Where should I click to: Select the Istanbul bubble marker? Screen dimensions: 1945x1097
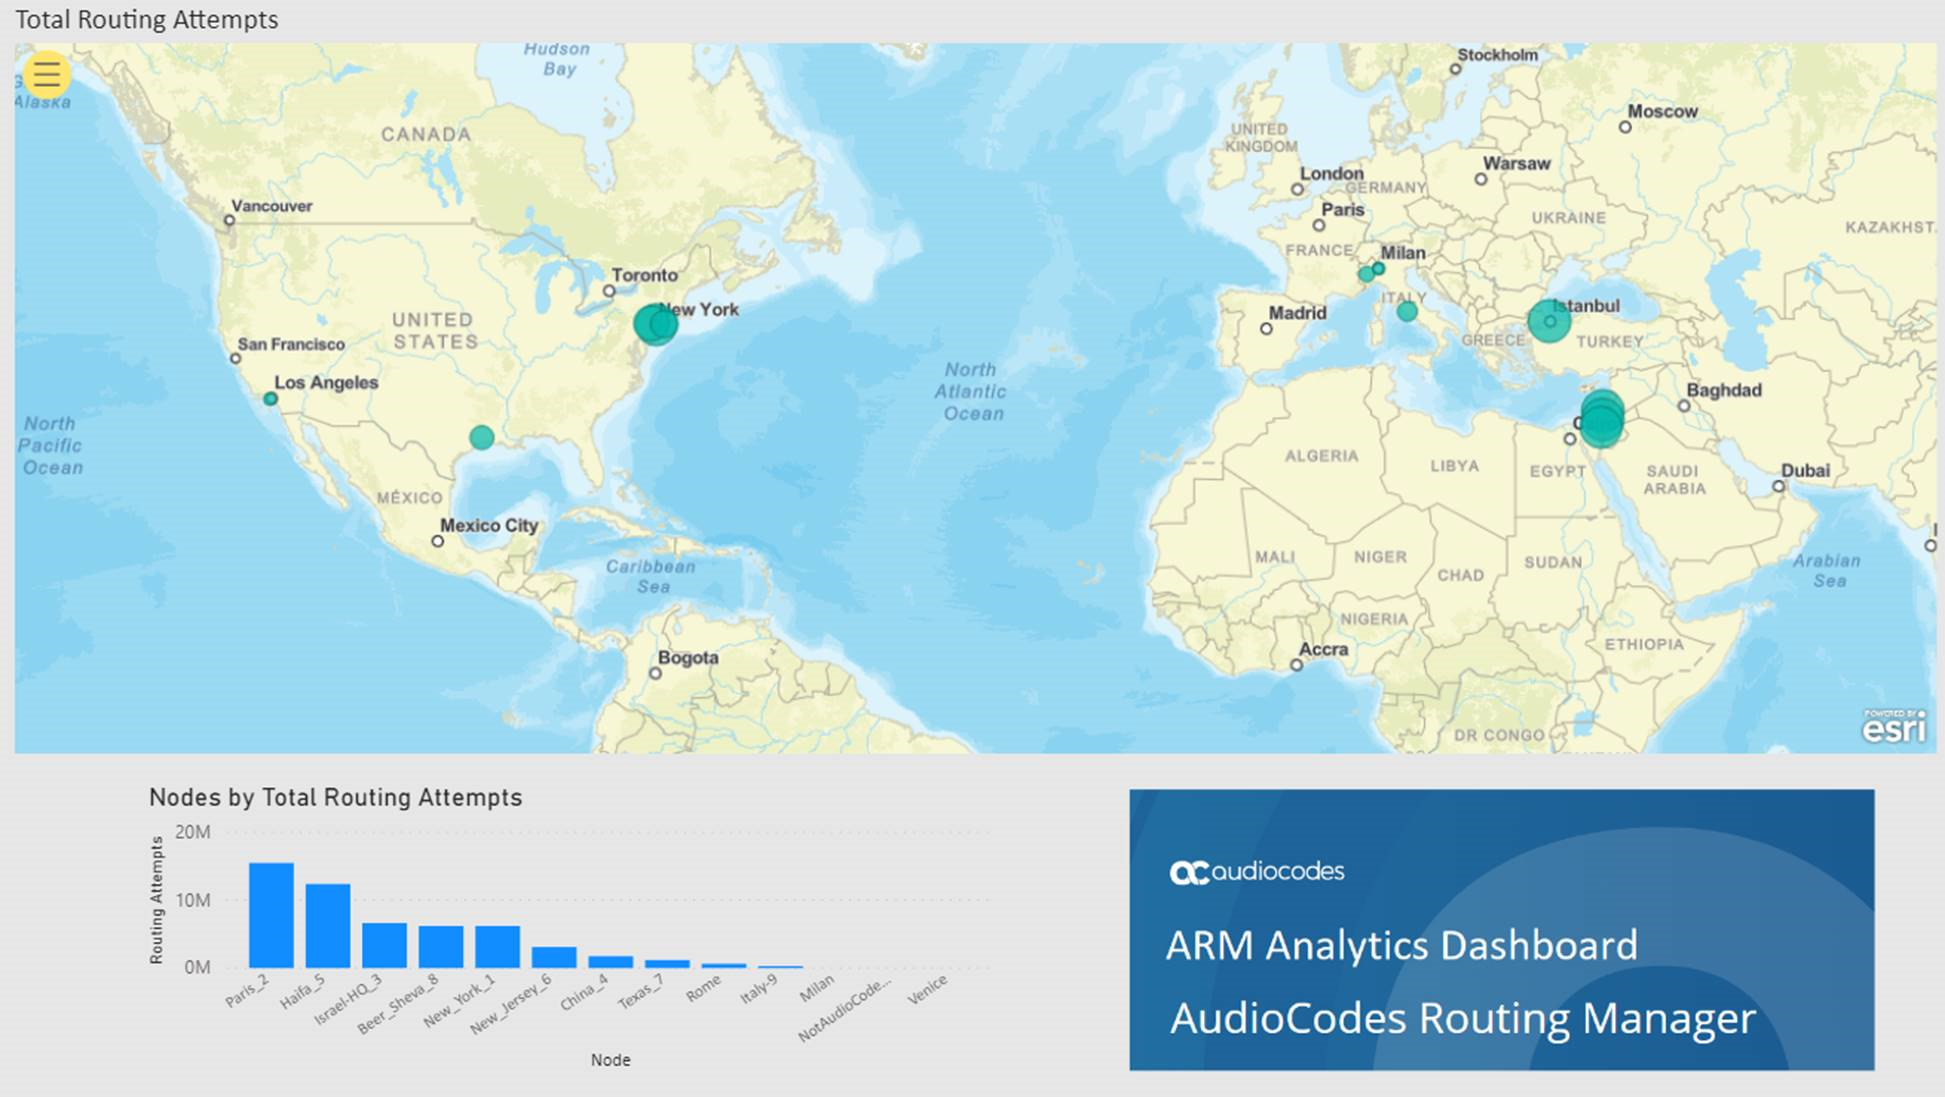[x=1548, y=321]
